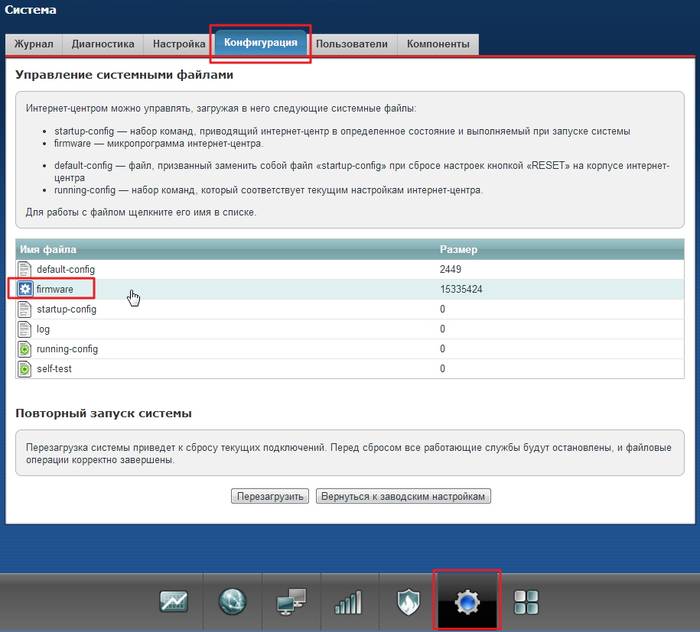Open Wi-Fi signal bars icon
This screenshot has width=700, height=632.
pos(349,601)
